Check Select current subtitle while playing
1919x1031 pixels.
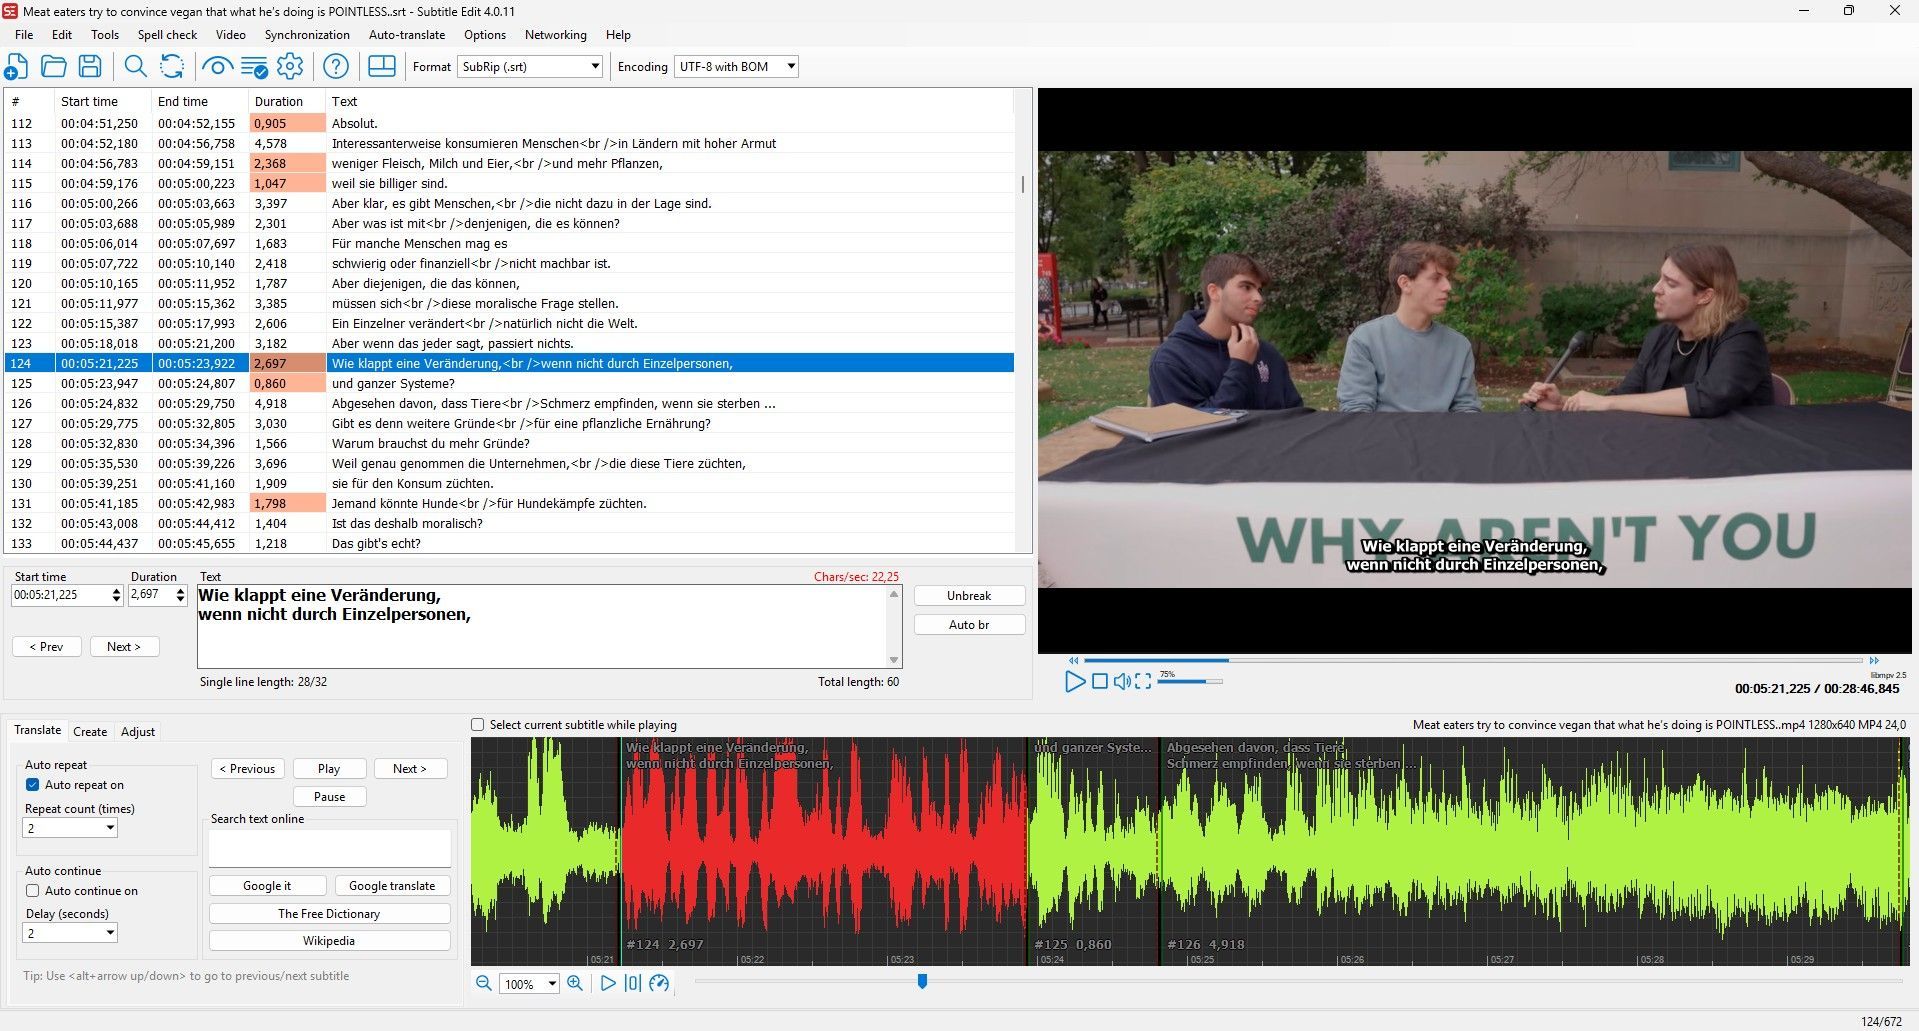point(478,725)
